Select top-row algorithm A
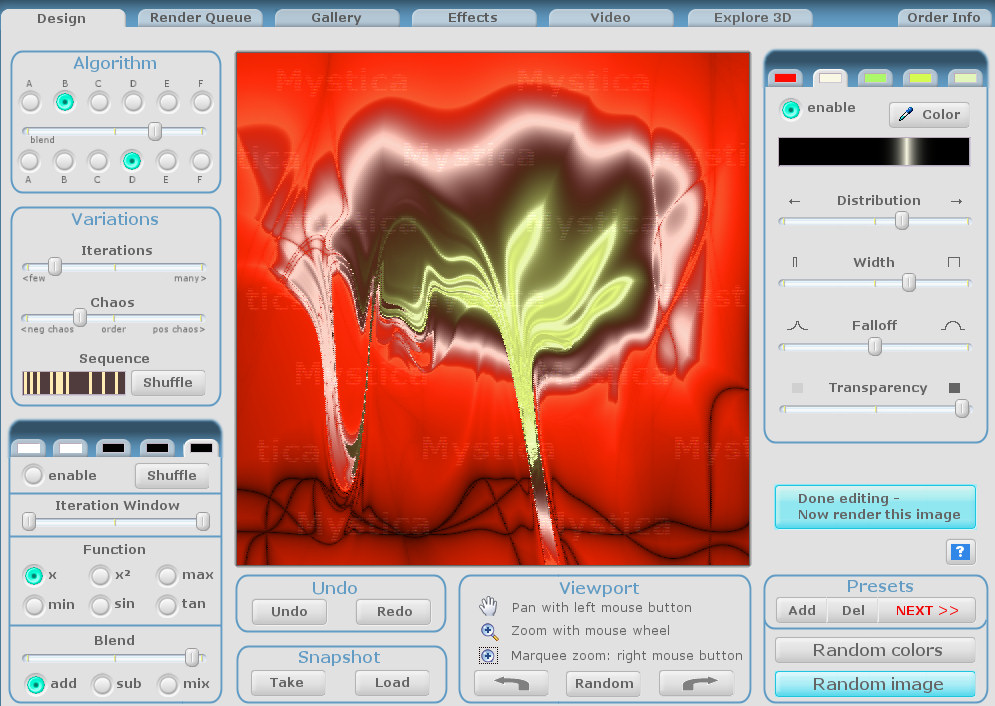Screen dimensions: 995x706 coord(30,101)
